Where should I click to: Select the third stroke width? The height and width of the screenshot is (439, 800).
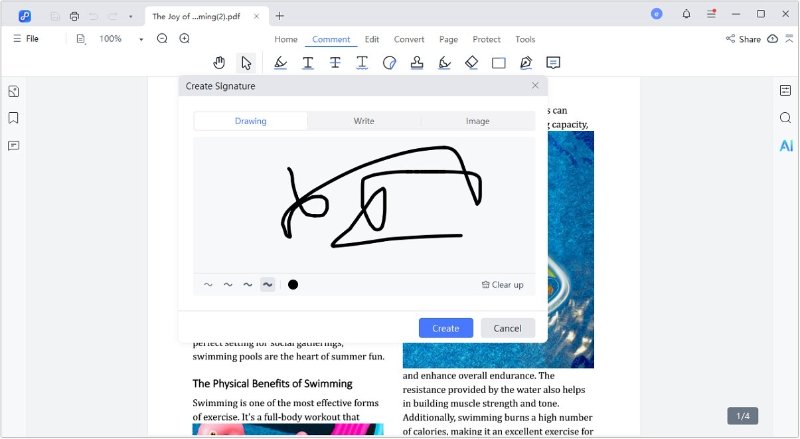click(247, 285)
